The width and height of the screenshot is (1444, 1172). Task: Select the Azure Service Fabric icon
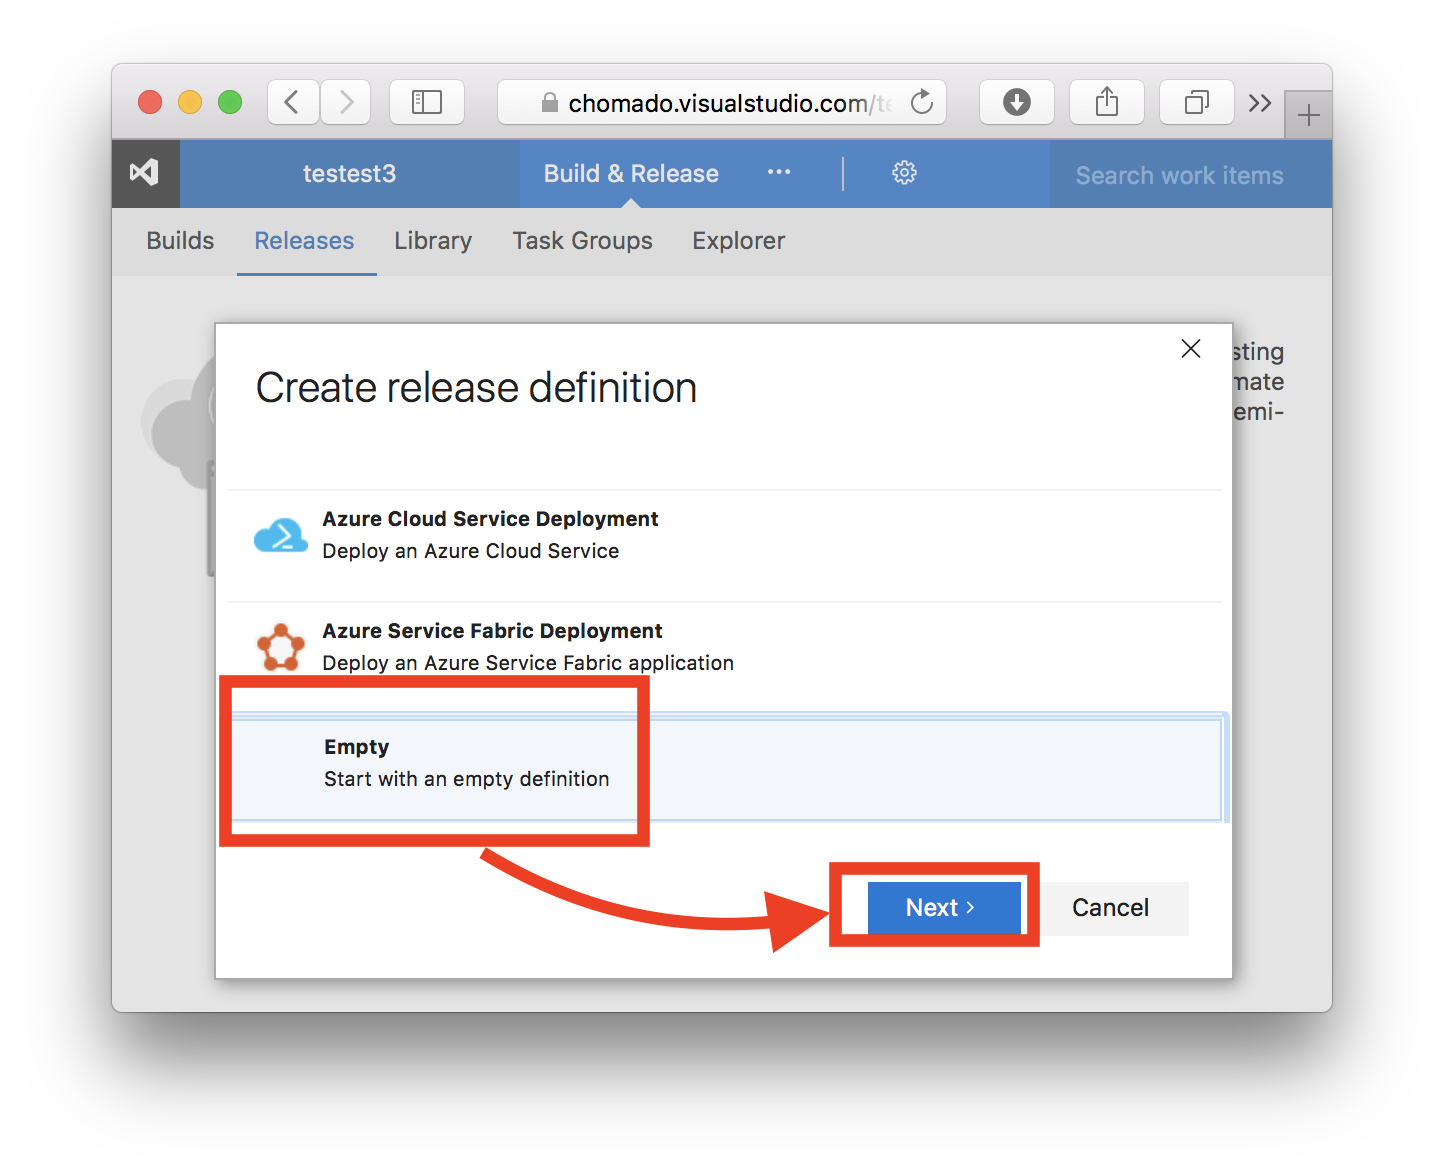tap(281, 648)
